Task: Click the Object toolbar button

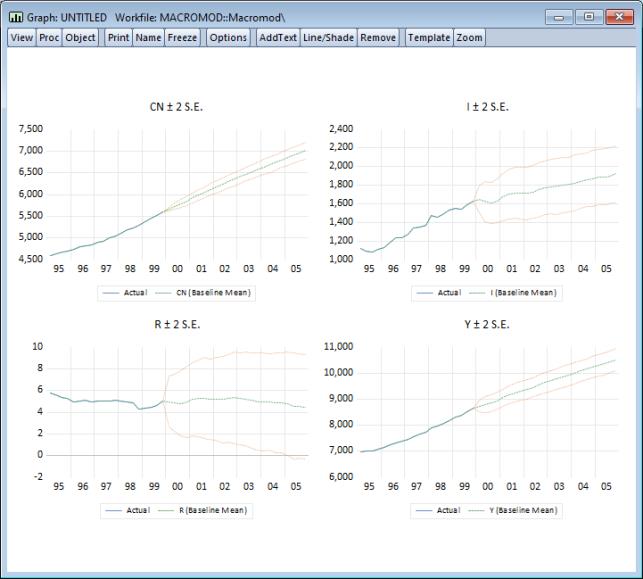Action: point(80,37)
